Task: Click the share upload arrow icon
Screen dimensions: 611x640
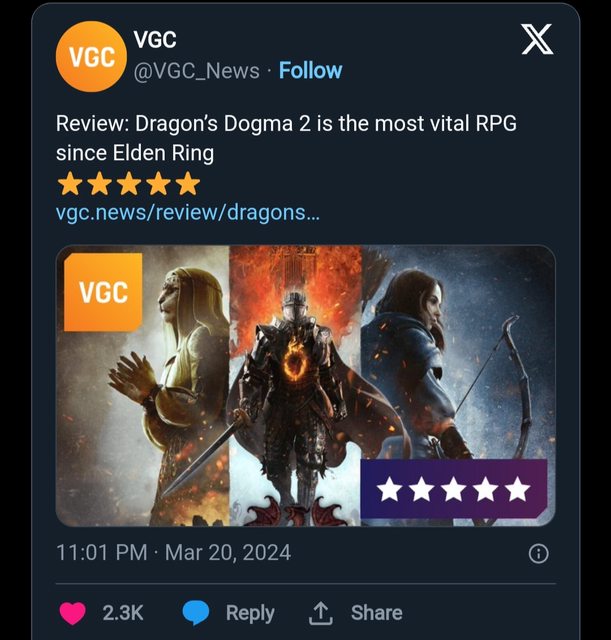Action: coord(322,613)
